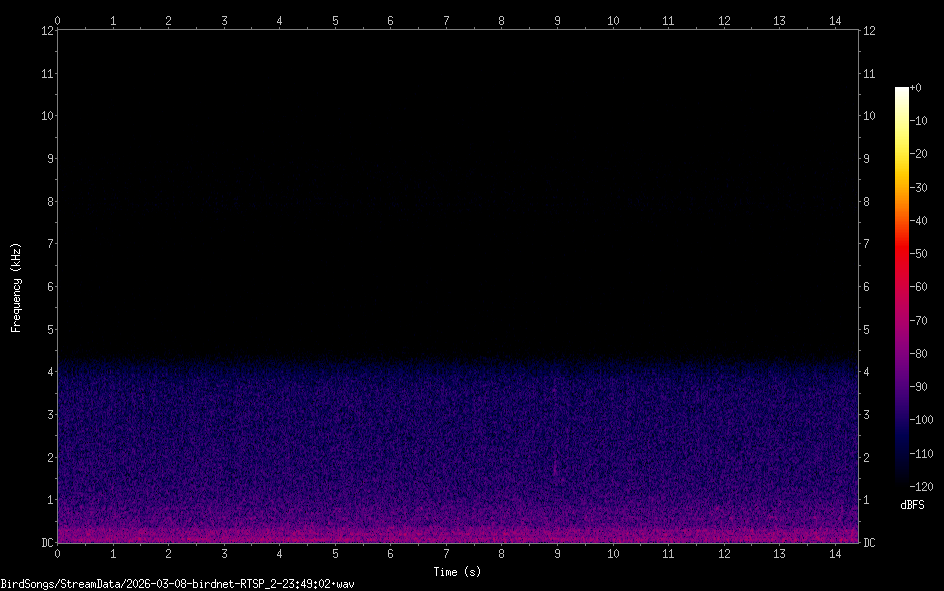This screenshot has height=591, width=944.
Task: Click the 5-second tick on the bottom time axis
Action: (335, 553)
